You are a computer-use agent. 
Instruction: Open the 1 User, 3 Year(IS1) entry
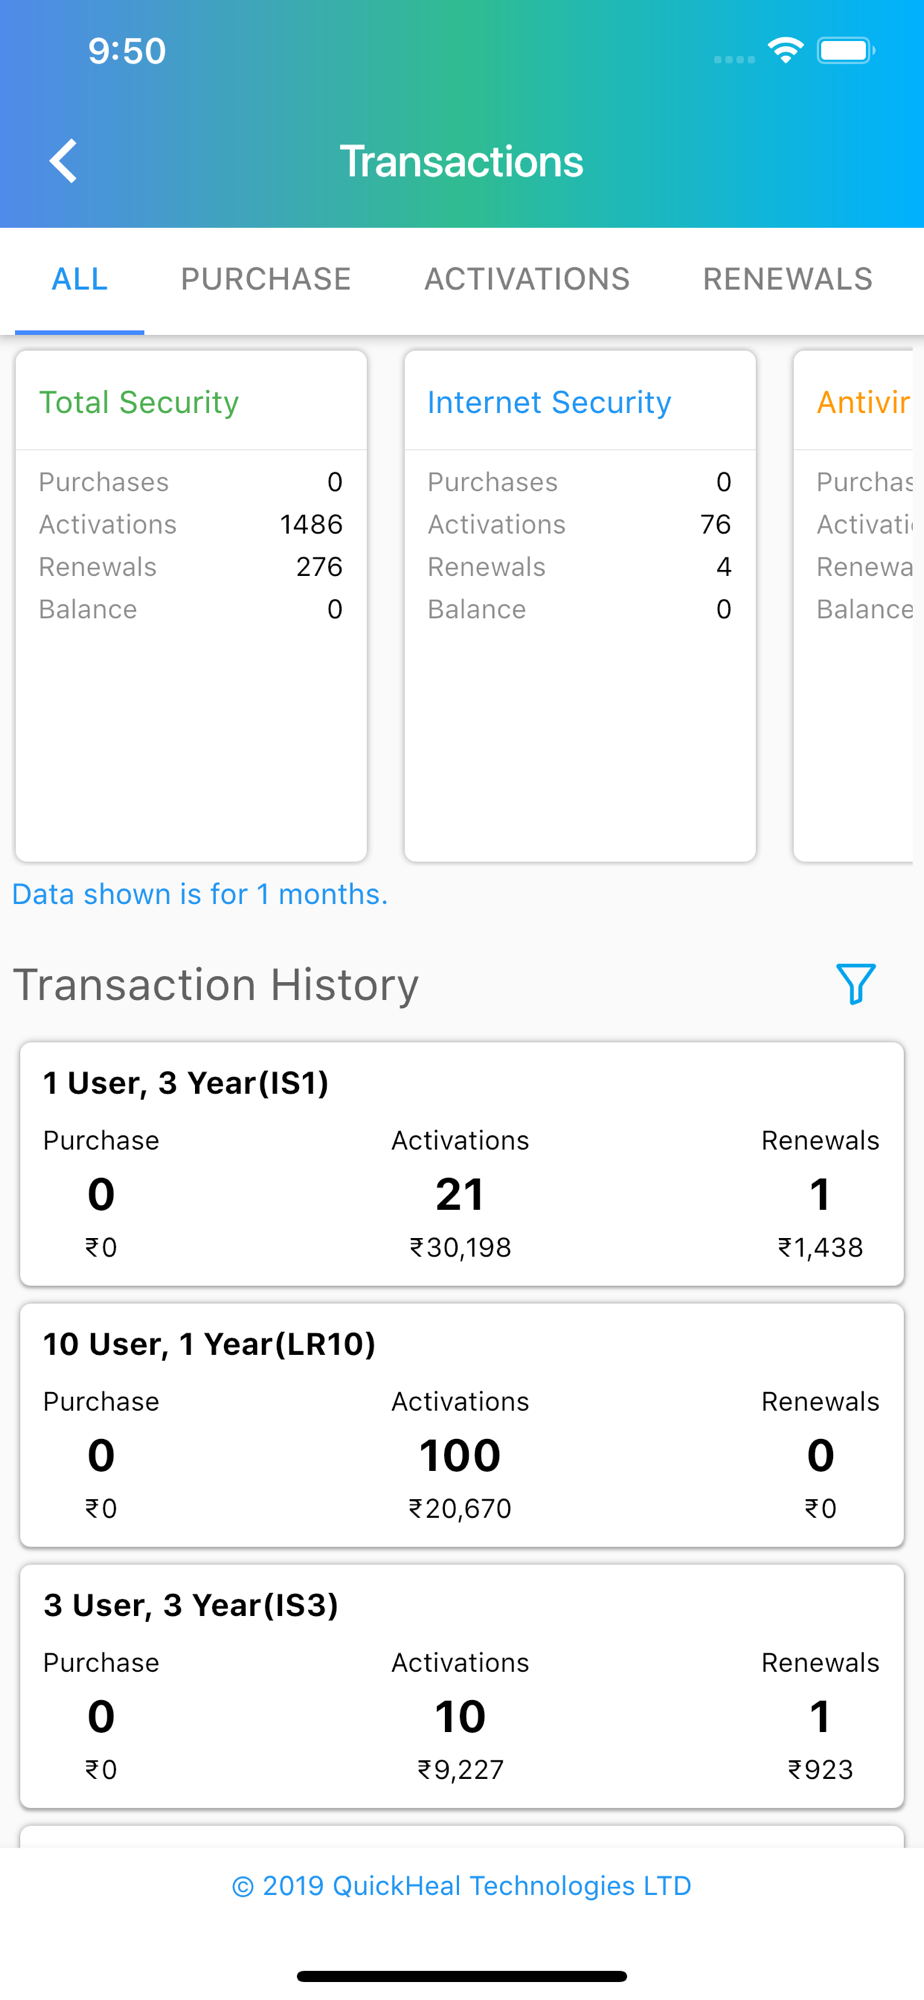click(x=462, y=1164)
